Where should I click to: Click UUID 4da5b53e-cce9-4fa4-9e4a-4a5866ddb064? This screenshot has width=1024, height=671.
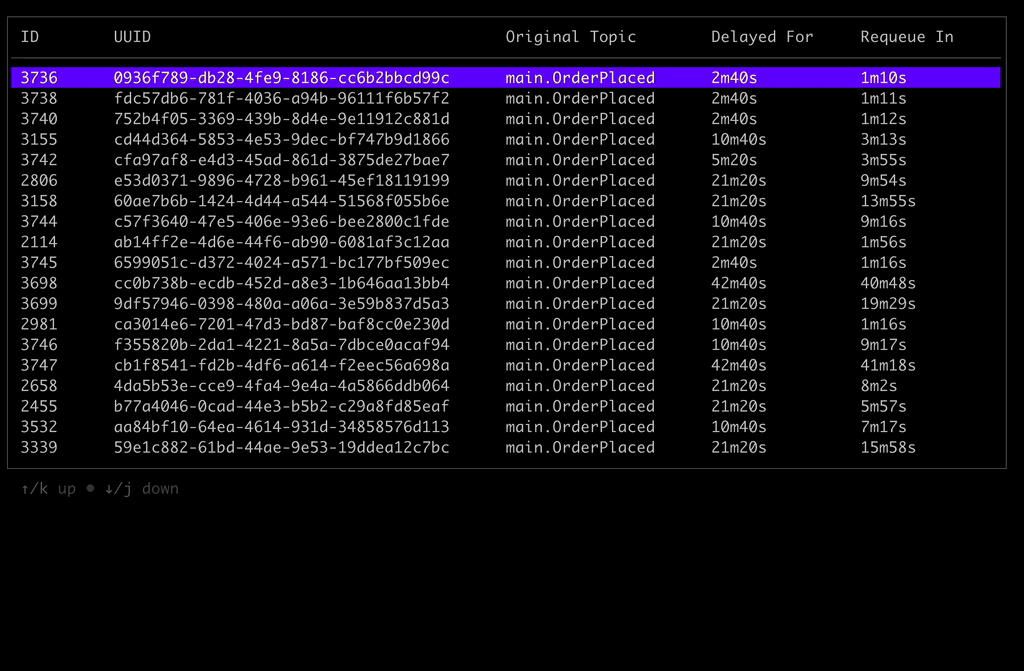point(281,386)
